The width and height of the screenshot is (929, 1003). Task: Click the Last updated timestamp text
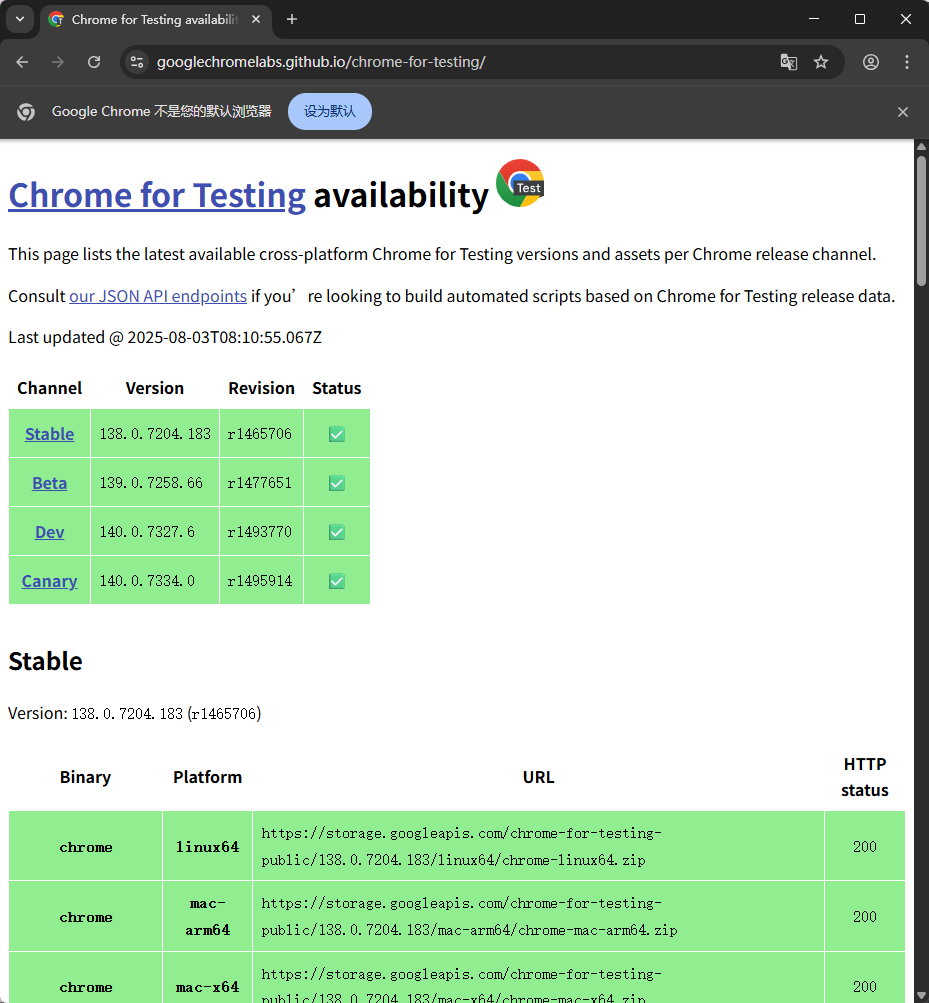click(x=165, y=337)
